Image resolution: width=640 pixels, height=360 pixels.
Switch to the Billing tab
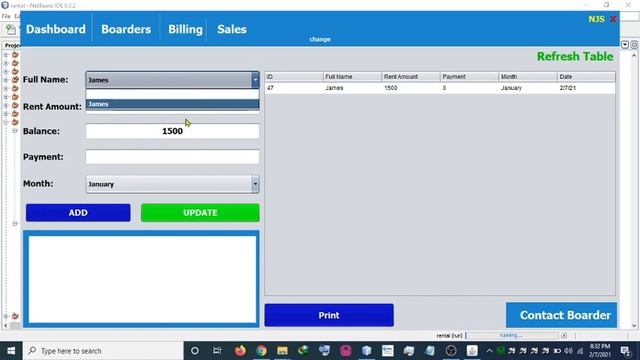click(185, 29)
